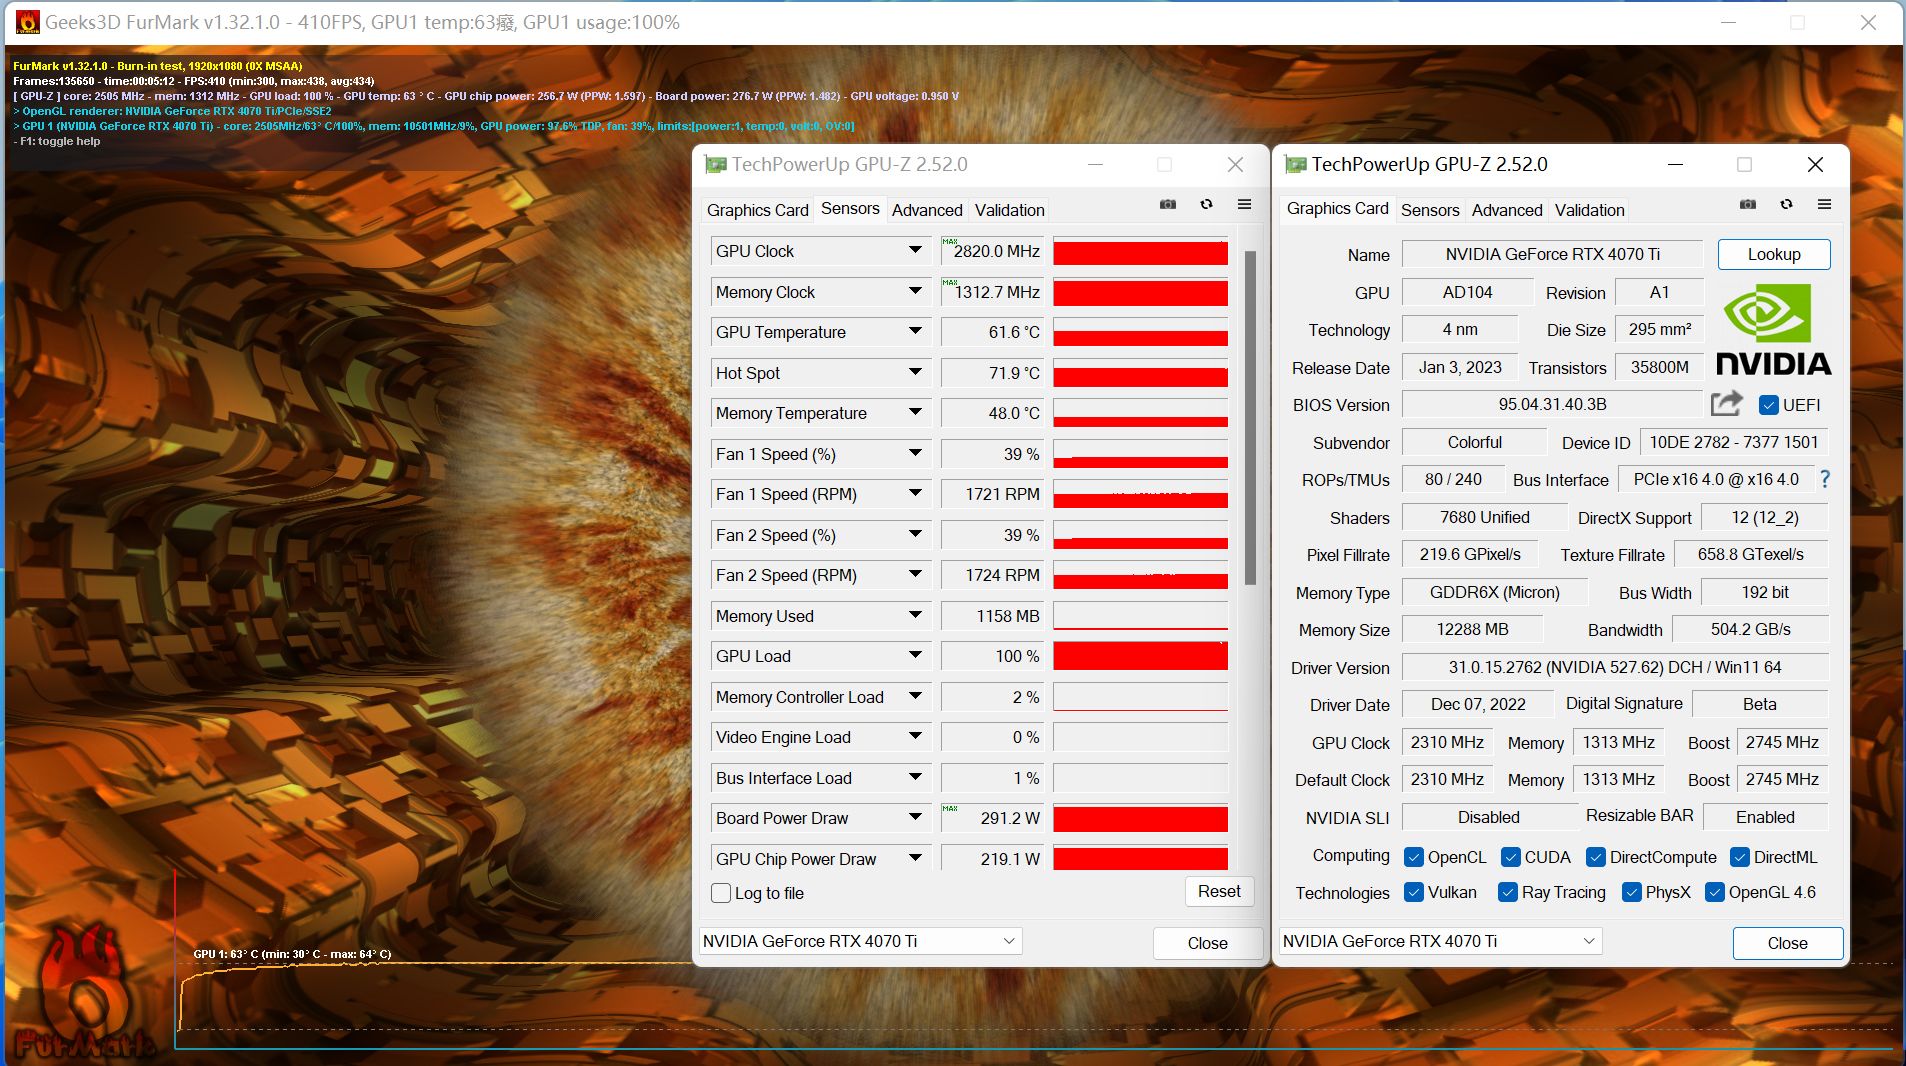The height and width of the screenshot is (1066, 1906).
Task: Minimize the Sensors GPU-Z window
Action: (x=1095, y=164)
